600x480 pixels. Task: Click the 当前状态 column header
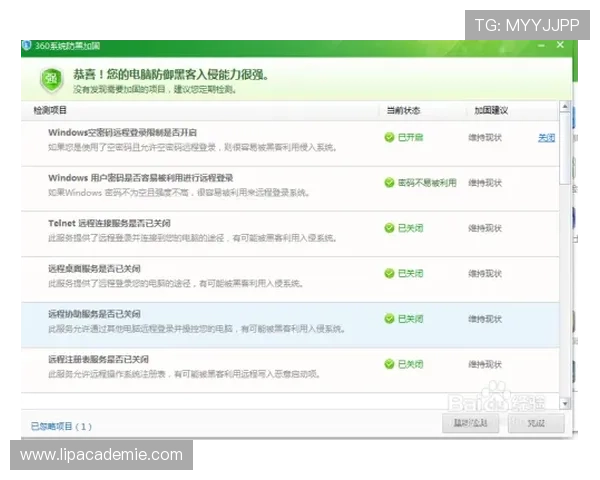403,111
